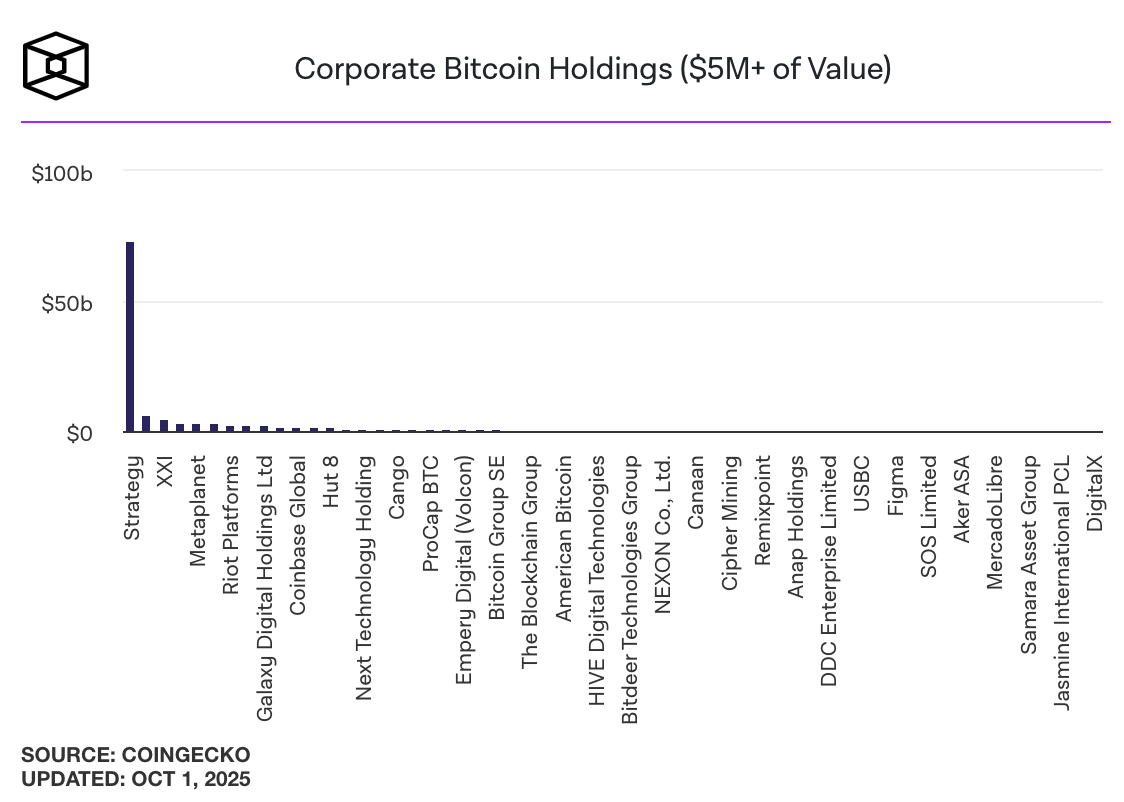
Task: Click the Coinbase Global axis label
Action: [297, 521]
